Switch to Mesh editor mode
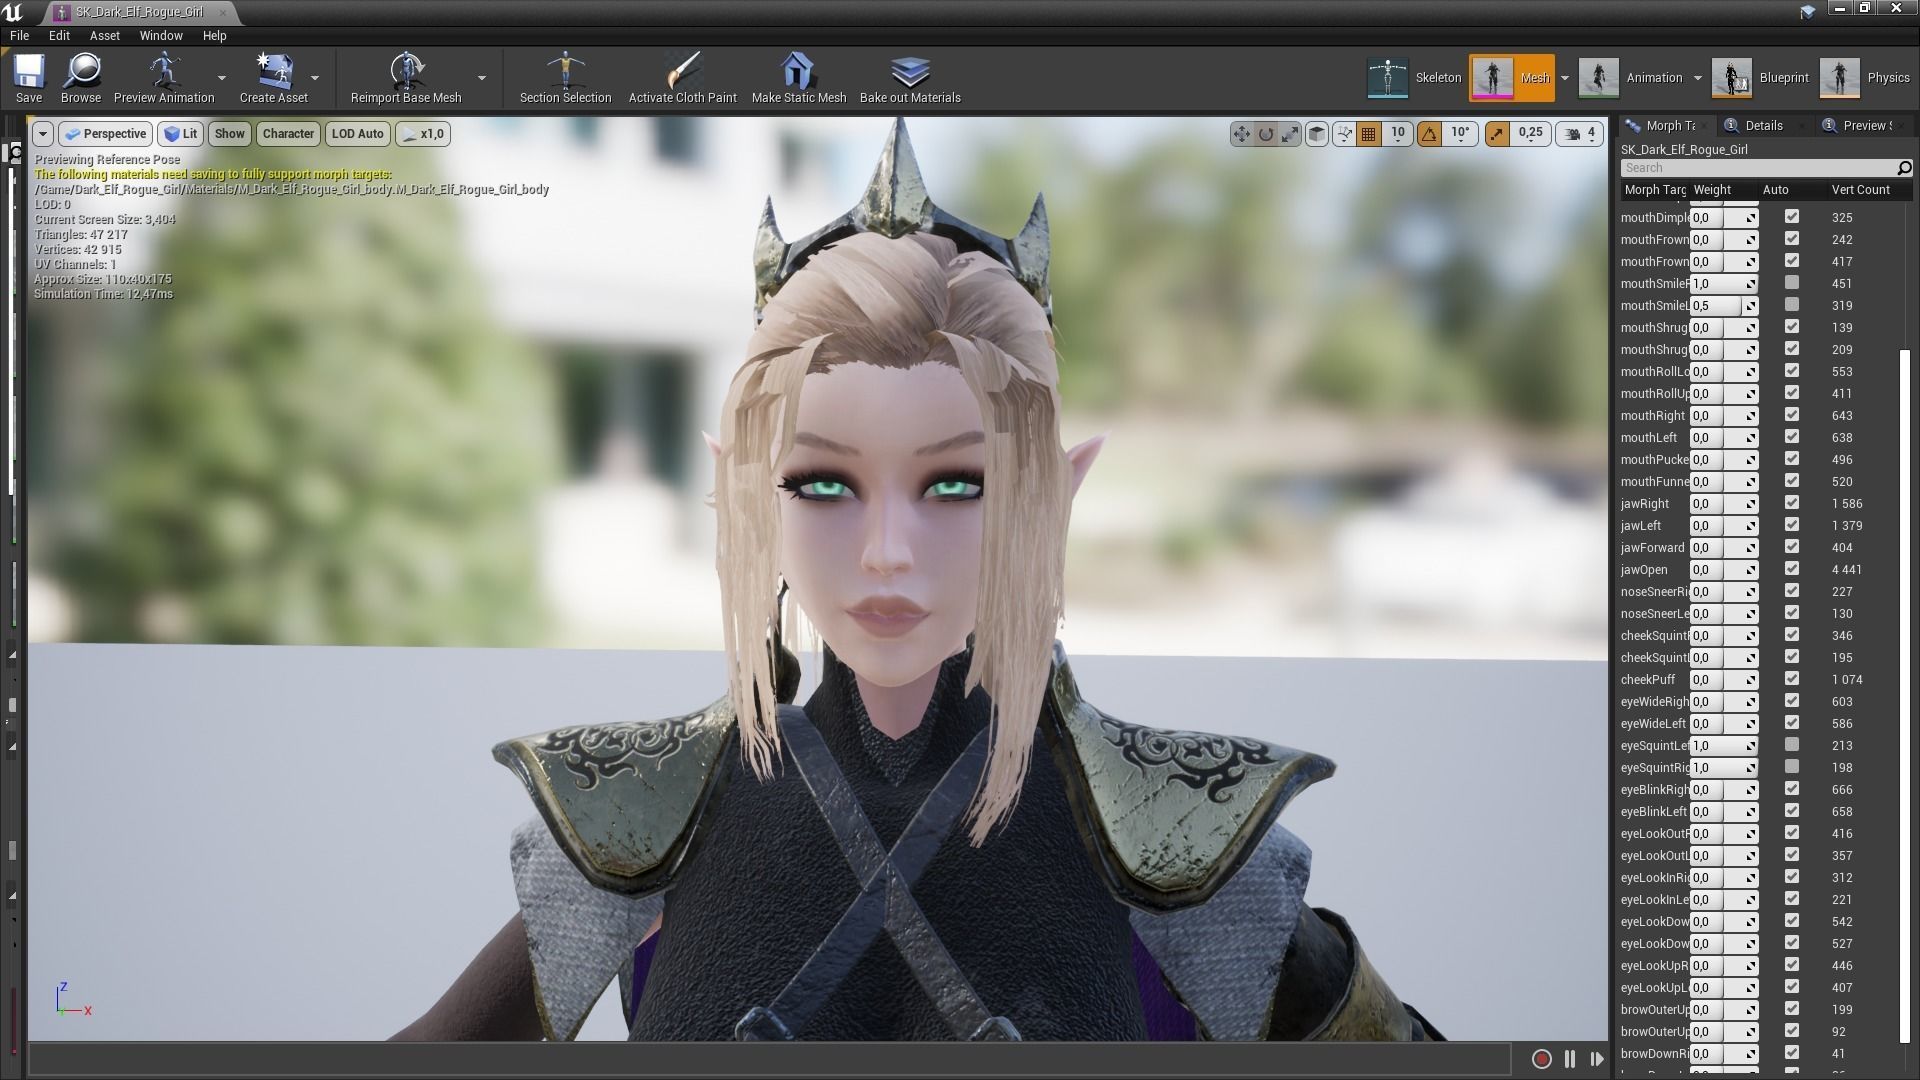This screenshot has width=1920, height=1080. coord(1511,77)
